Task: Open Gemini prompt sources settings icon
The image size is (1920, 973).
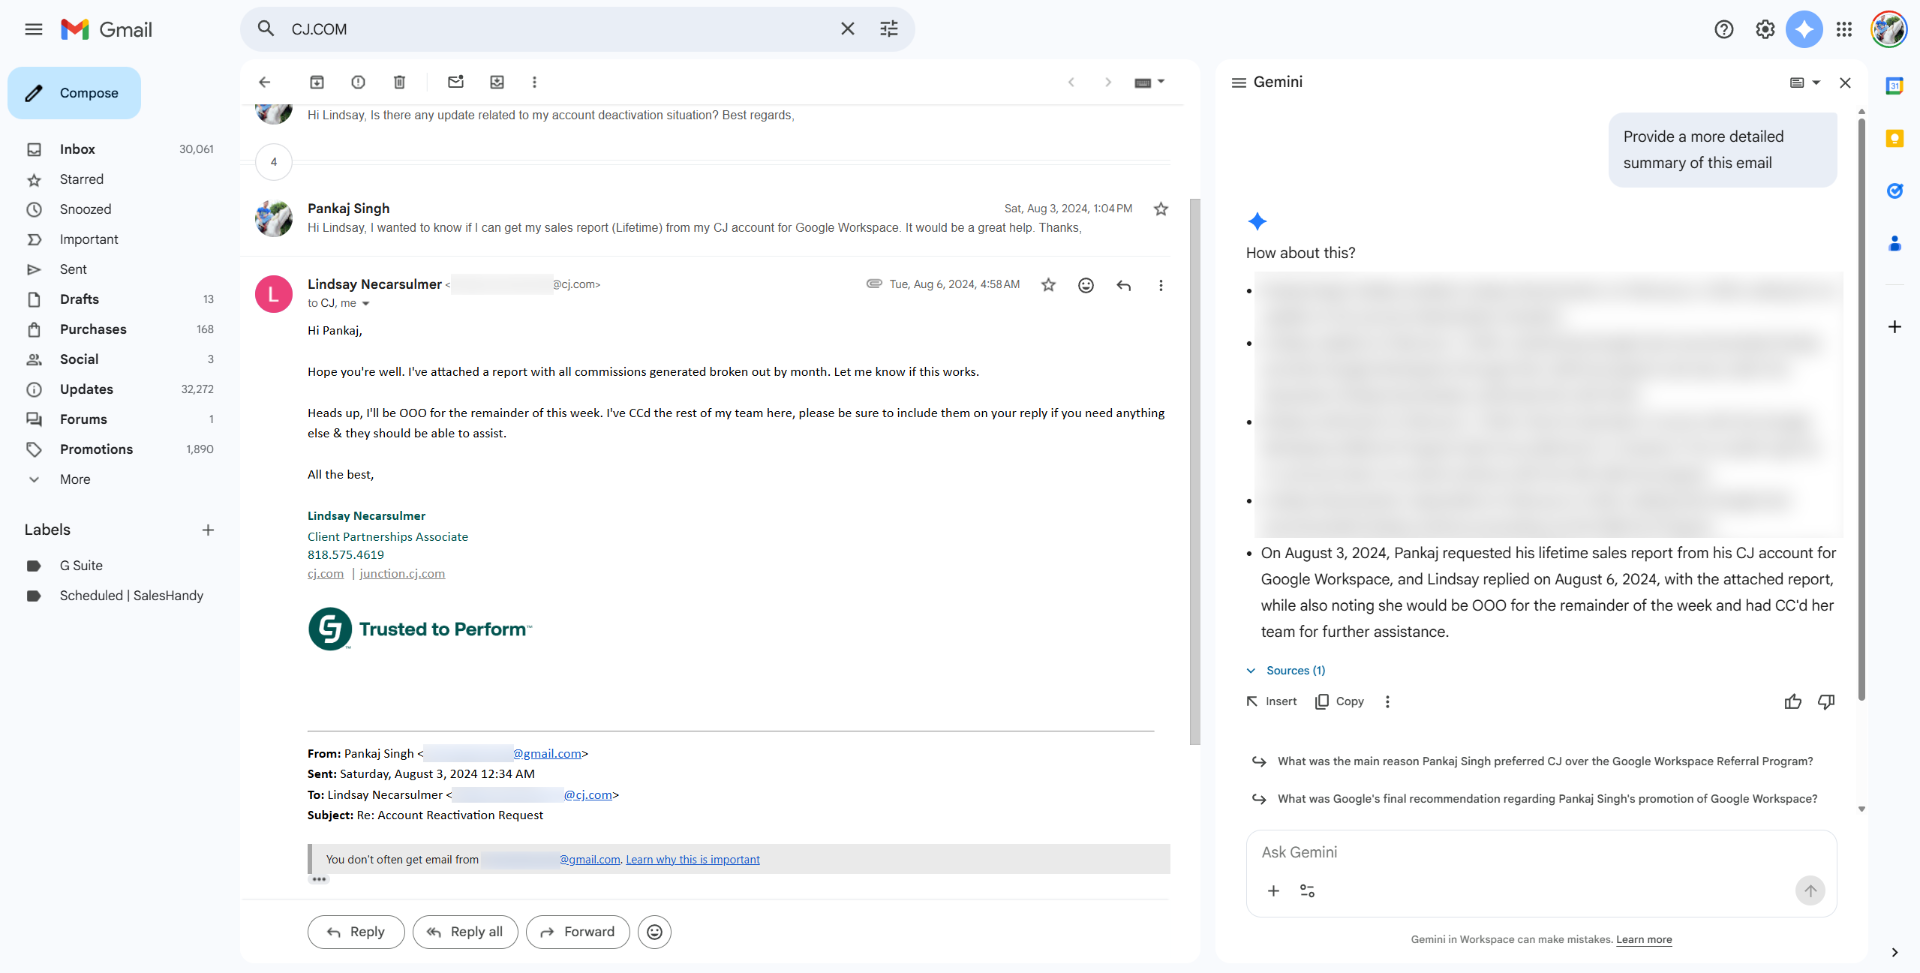Action: 1307,891
